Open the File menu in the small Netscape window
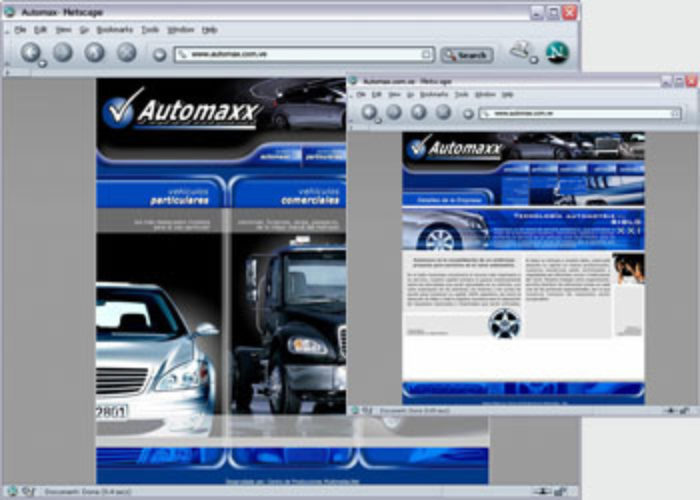Image resolution: width=700 pixels, height=500 pixels. (x=361, y=95)
